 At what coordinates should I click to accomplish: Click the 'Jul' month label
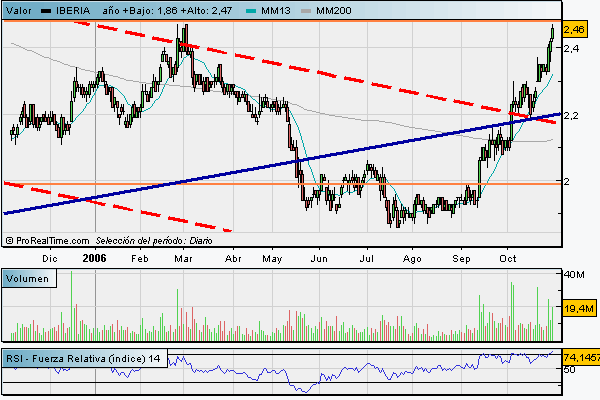point(367,259)
